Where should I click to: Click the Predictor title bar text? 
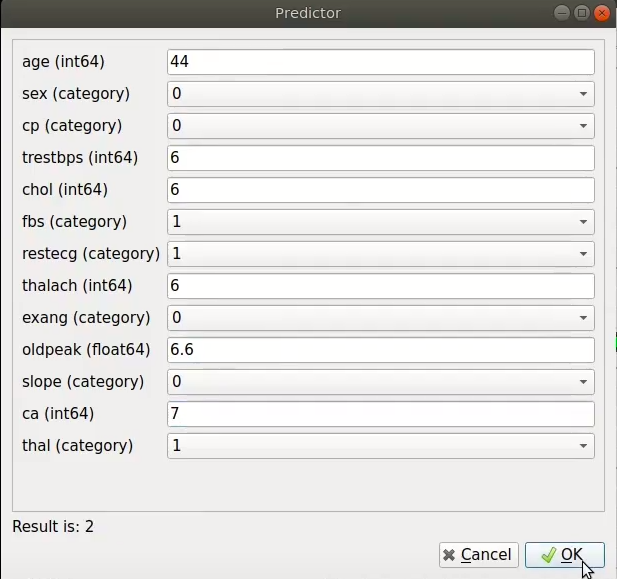[308, 13]
